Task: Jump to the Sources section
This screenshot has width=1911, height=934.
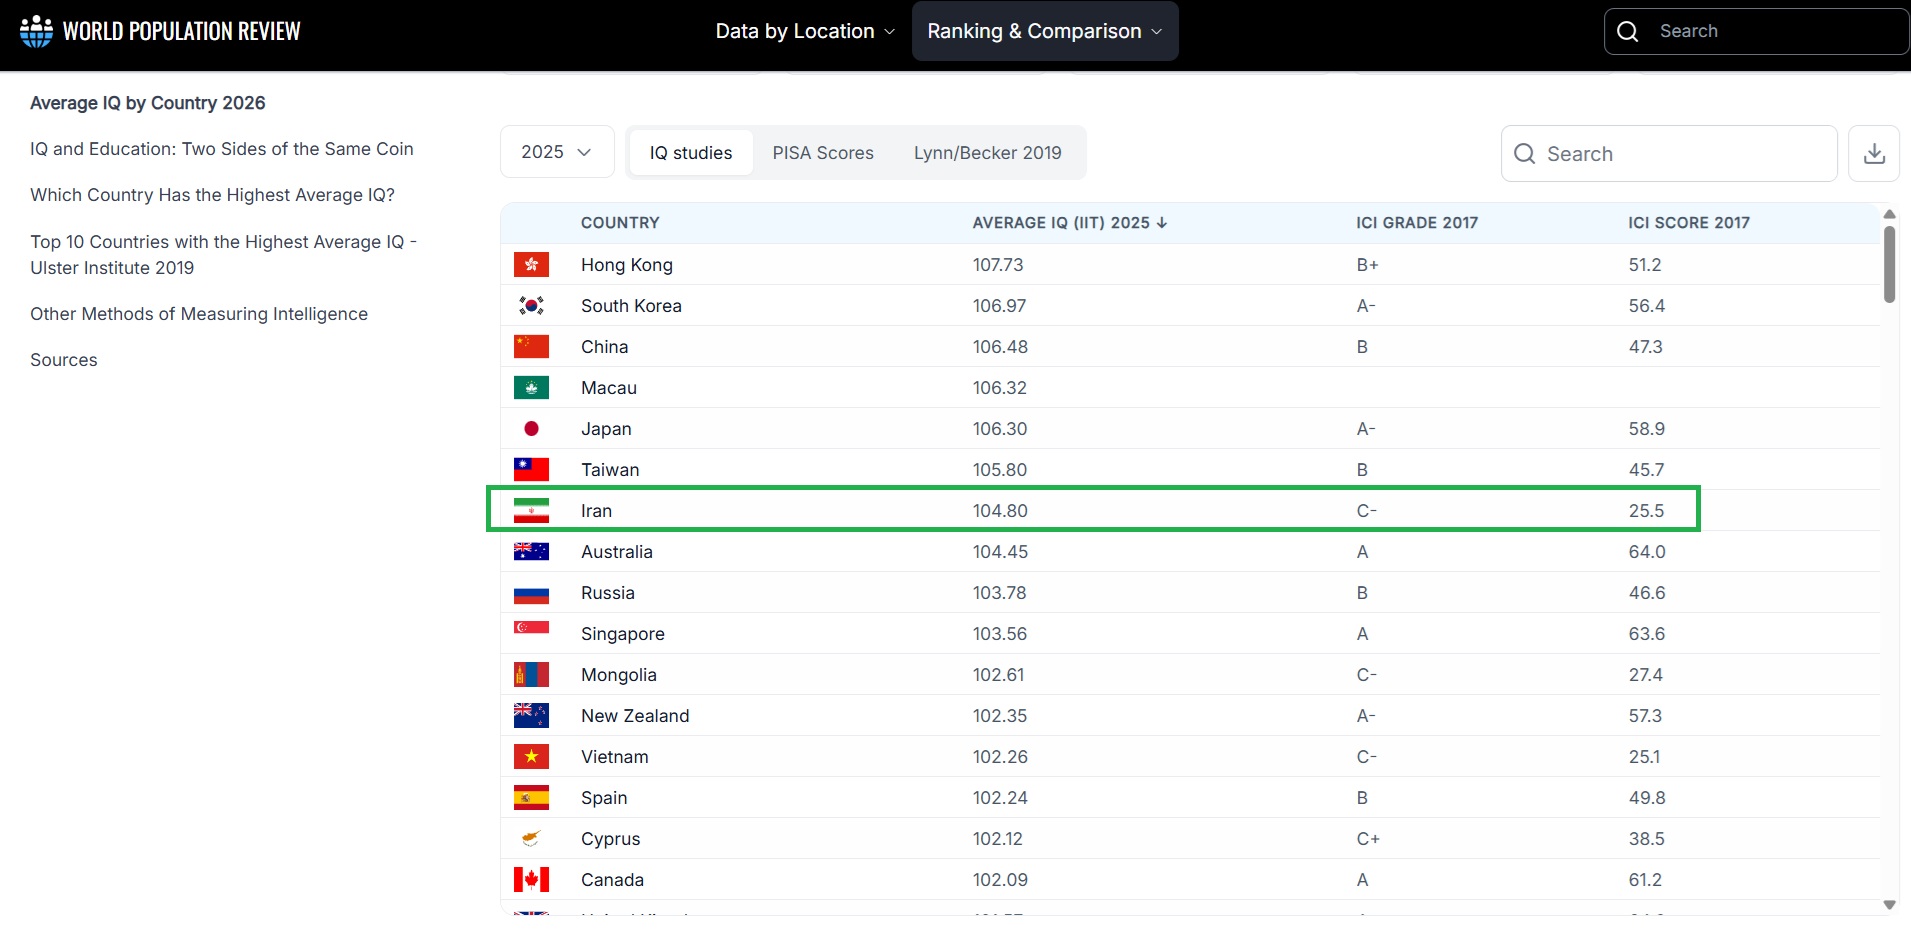Action: pyautogui.click(x=64, y=360)
